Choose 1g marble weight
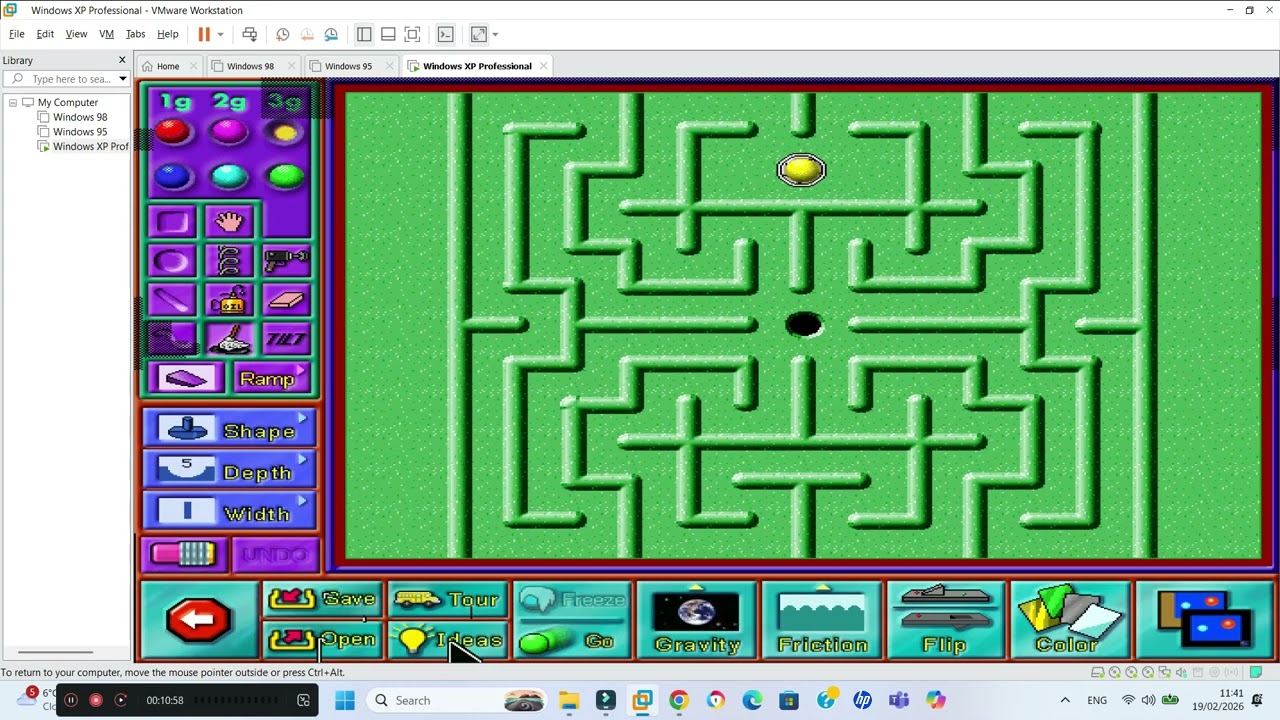 tap(175, 101)
